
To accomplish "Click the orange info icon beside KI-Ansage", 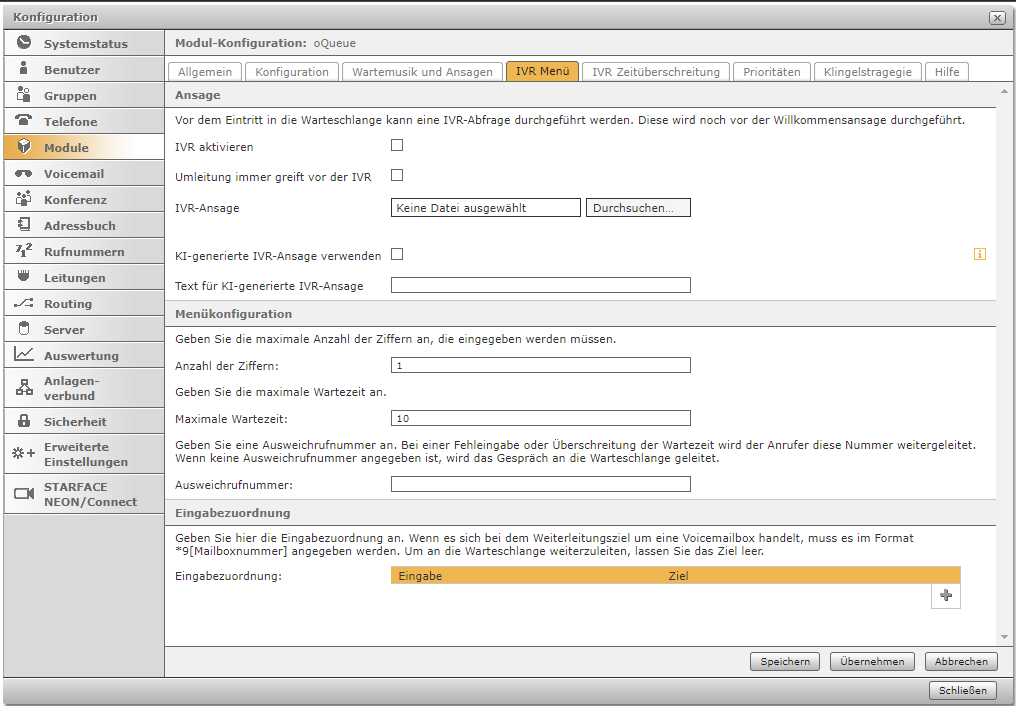I will 980,254.
